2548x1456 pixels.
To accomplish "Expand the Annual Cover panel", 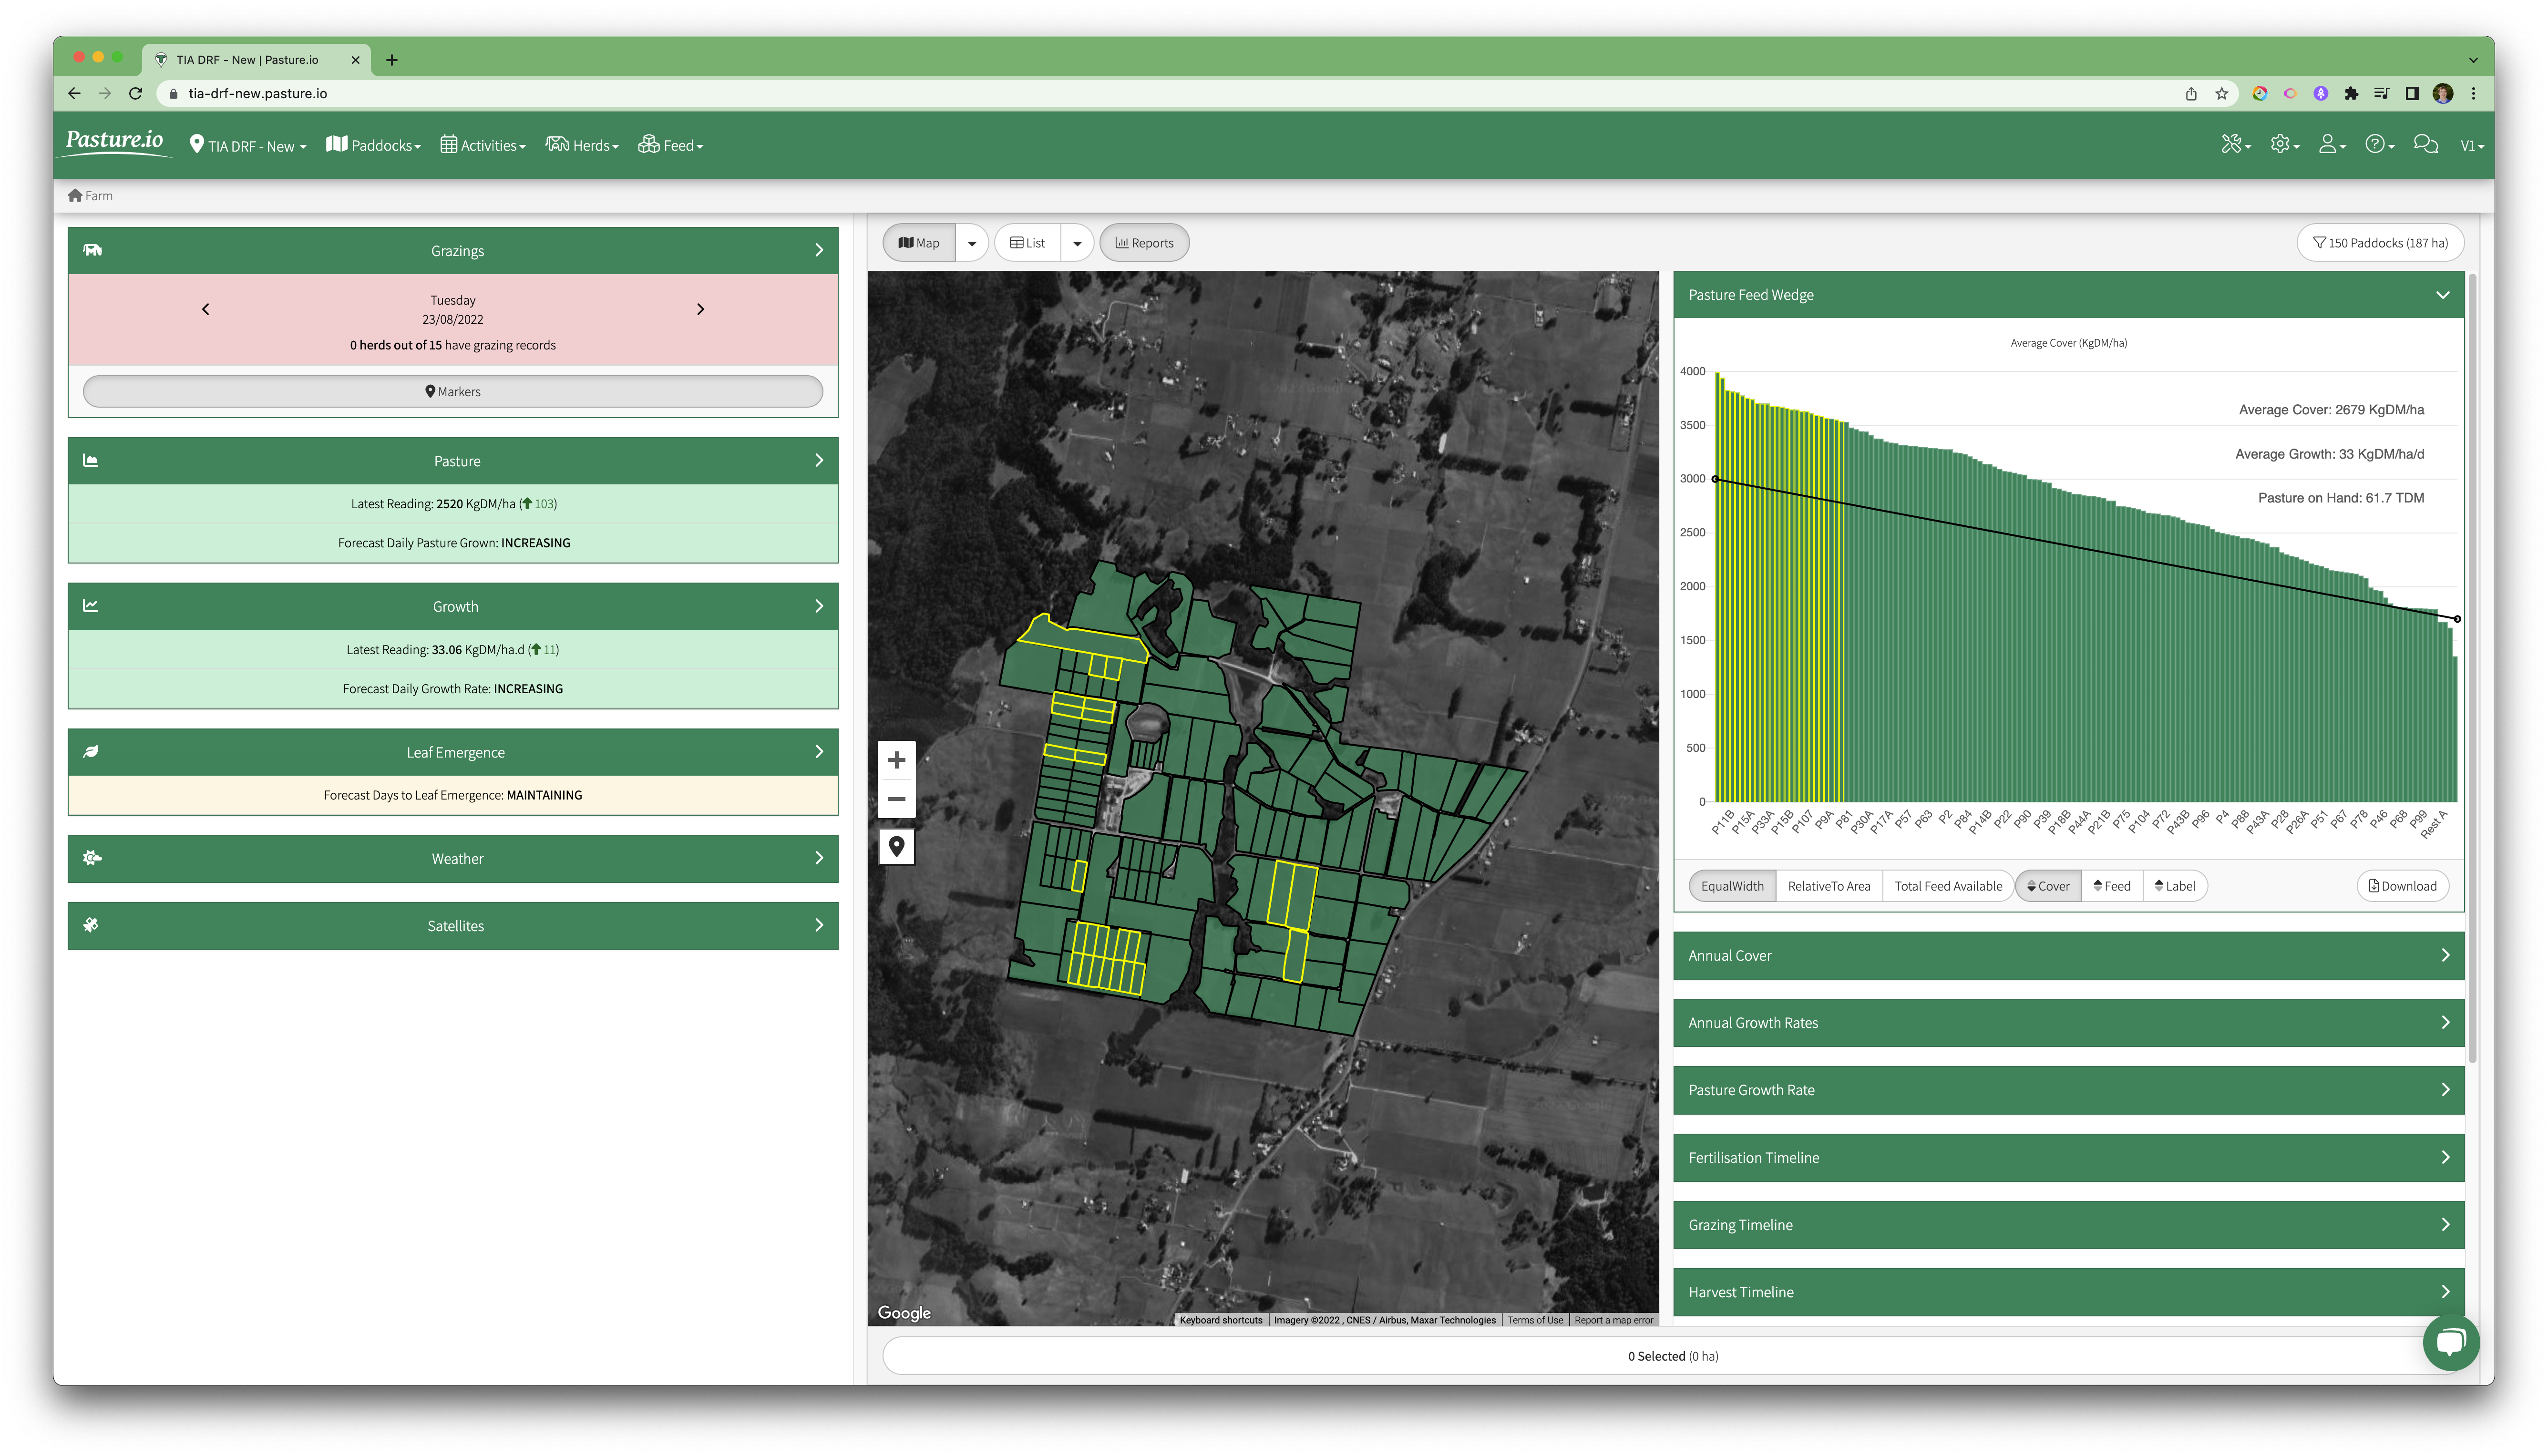I will [x=2068, y=955].
